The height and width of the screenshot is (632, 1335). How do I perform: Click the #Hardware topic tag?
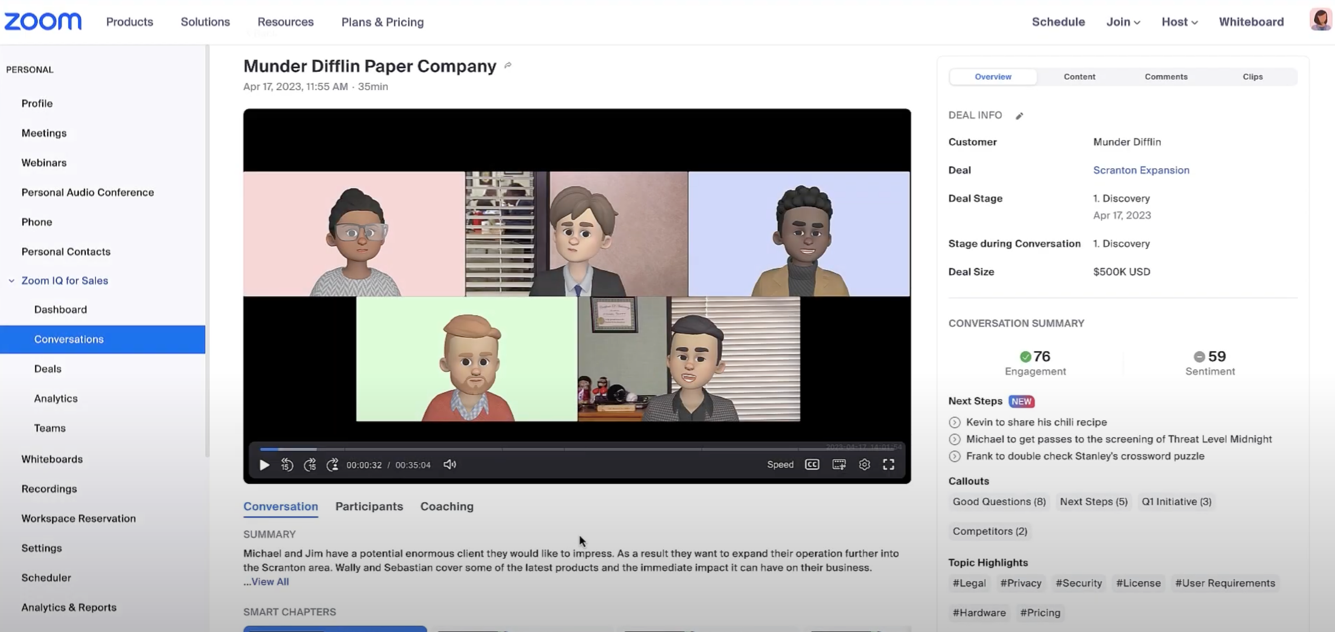(979, 613)
